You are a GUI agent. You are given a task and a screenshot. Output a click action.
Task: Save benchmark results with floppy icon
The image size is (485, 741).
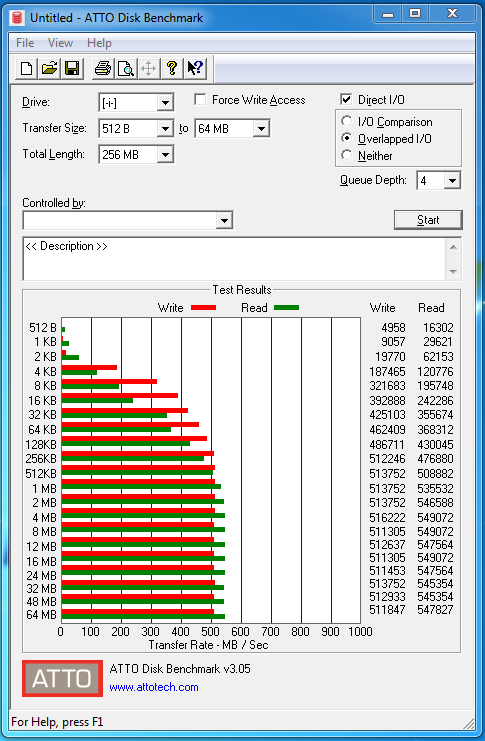(72, 69)
